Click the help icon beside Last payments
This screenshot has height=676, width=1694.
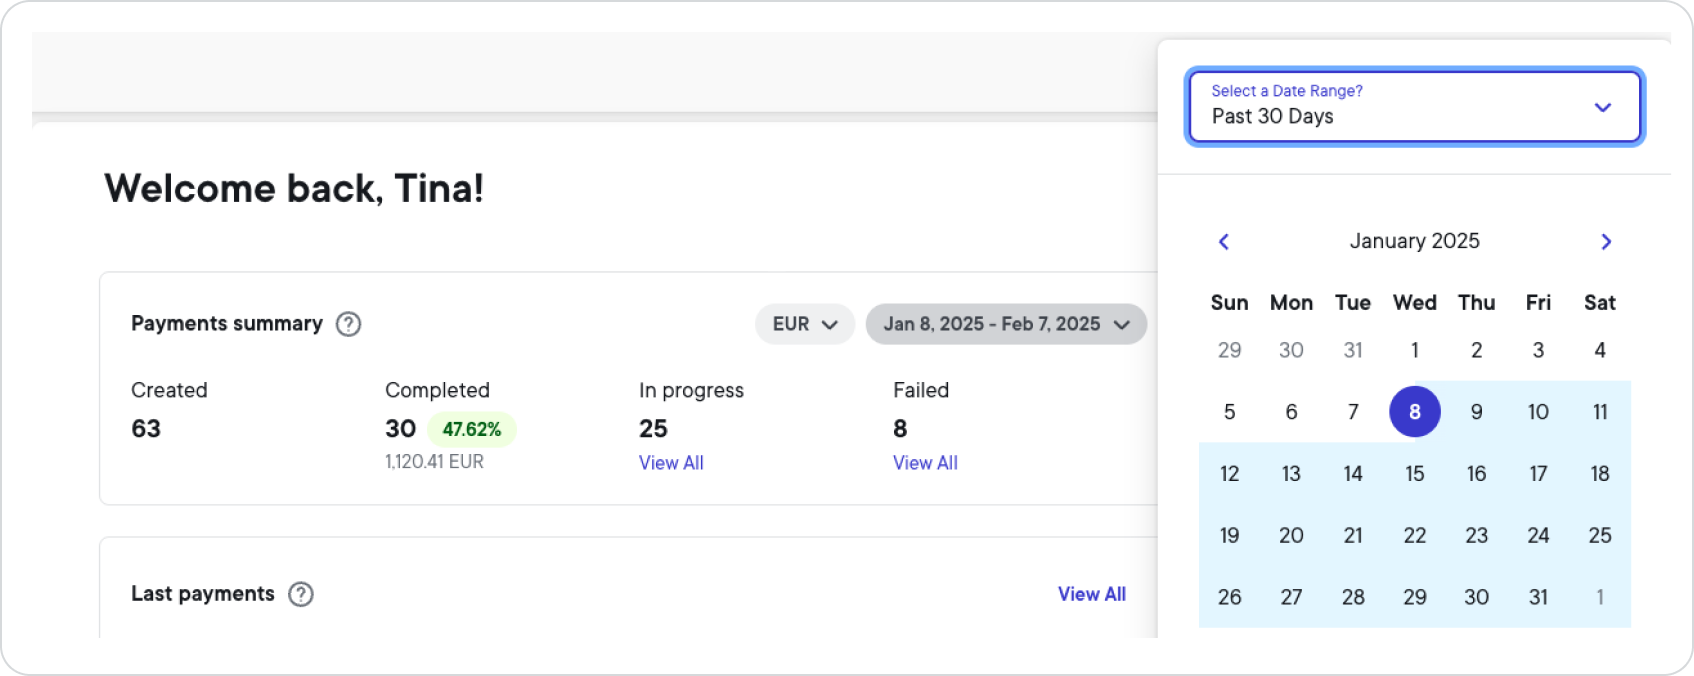pyautogui.click(x=301, y=594)
